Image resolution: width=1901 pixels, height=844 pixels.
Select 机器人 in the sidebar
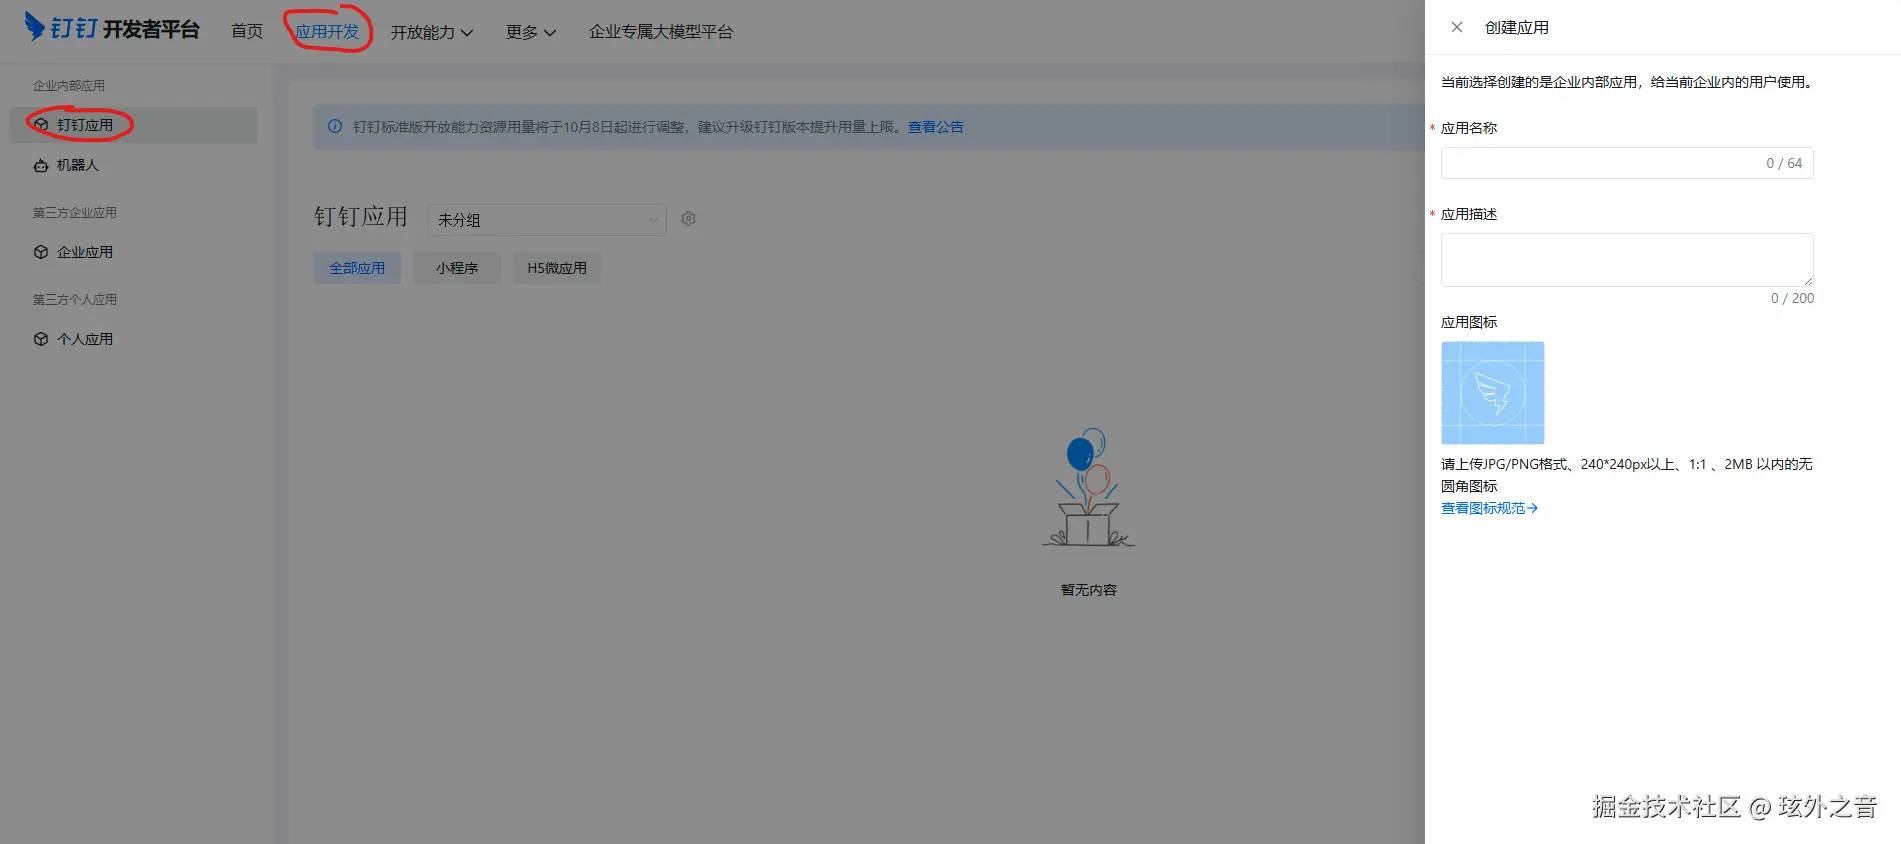(134, 165)
